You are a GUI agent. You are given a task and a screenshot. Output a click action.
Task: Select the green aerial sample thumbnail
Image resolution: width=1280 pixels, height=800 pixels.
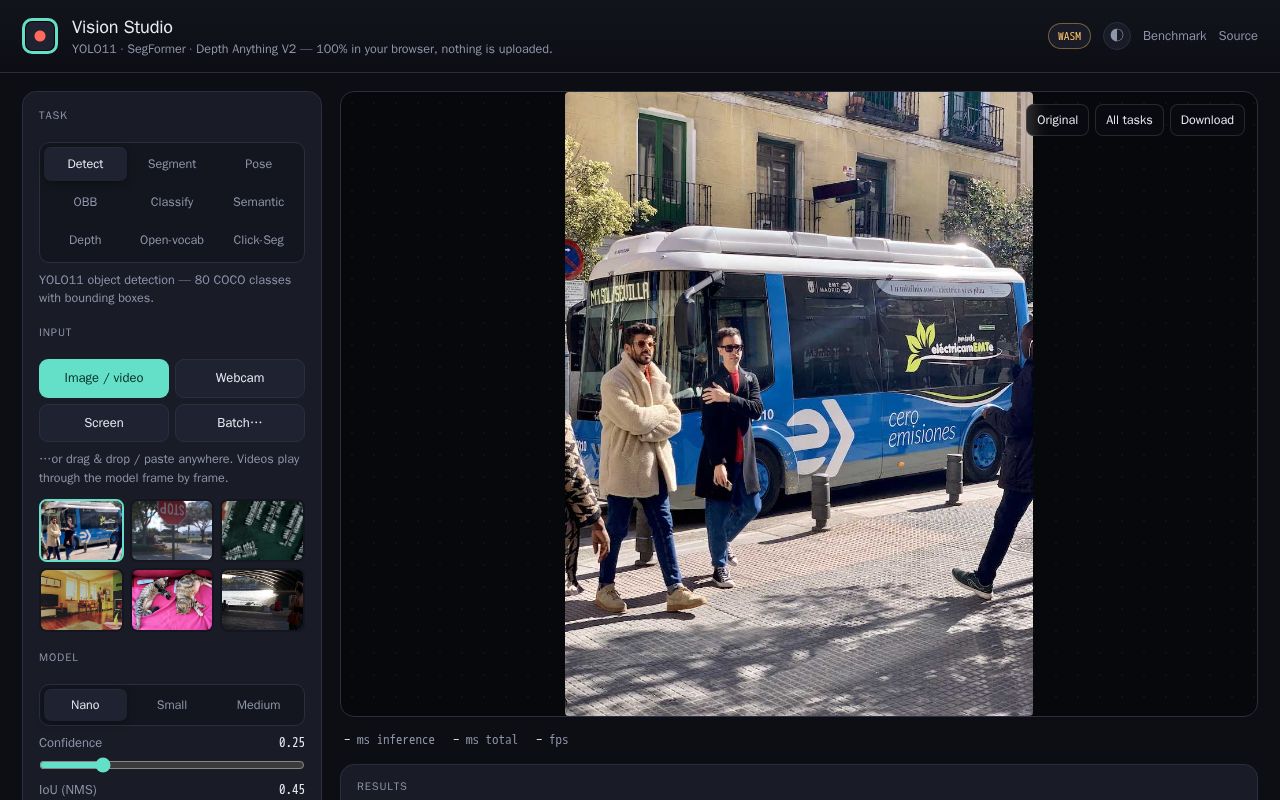tap(262, 530)
